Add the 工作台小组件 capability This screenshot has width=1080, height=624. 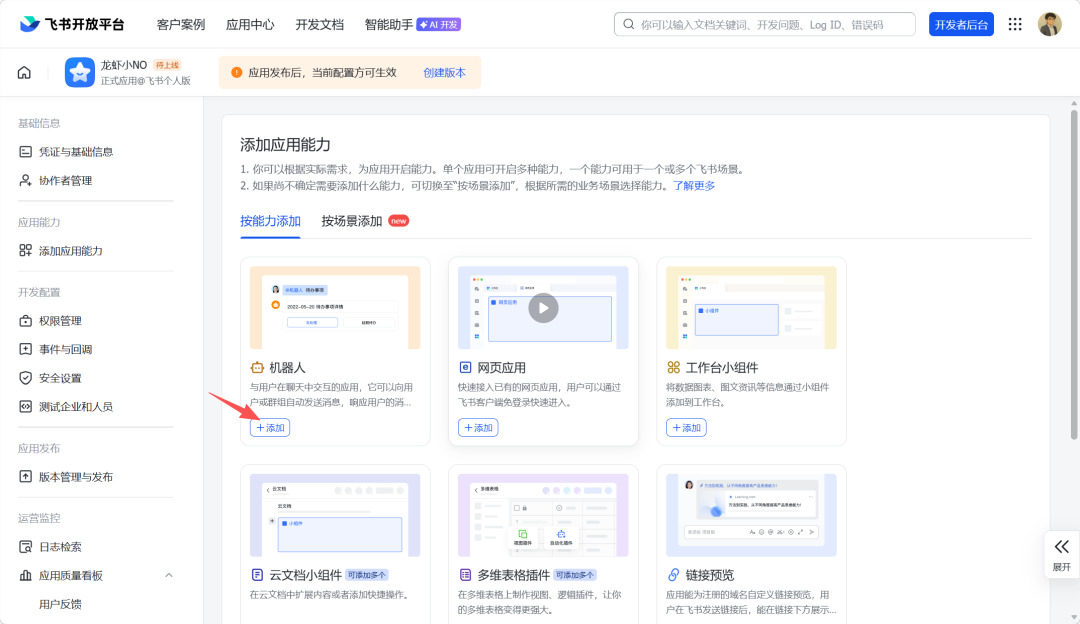[686, 427]
